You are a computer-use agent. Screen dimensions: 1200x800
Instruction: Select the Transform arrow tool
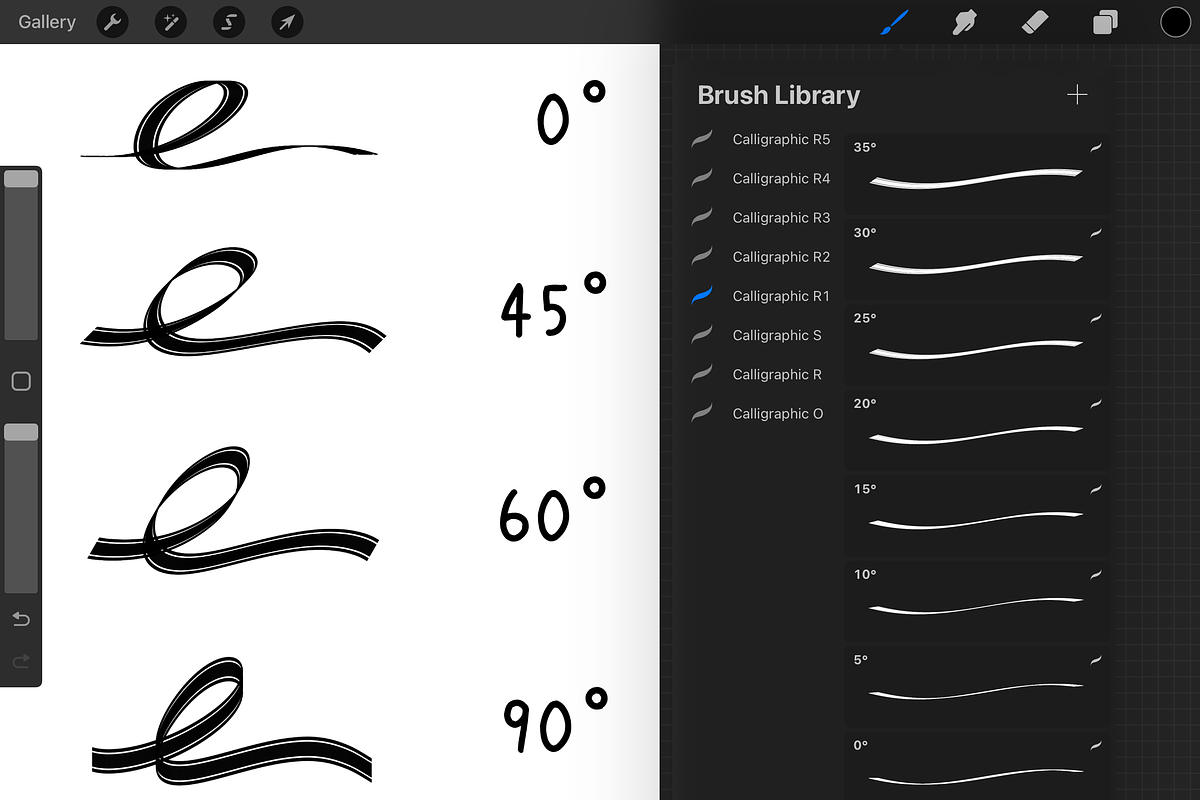pyautogui.click(x=287, y=22)
